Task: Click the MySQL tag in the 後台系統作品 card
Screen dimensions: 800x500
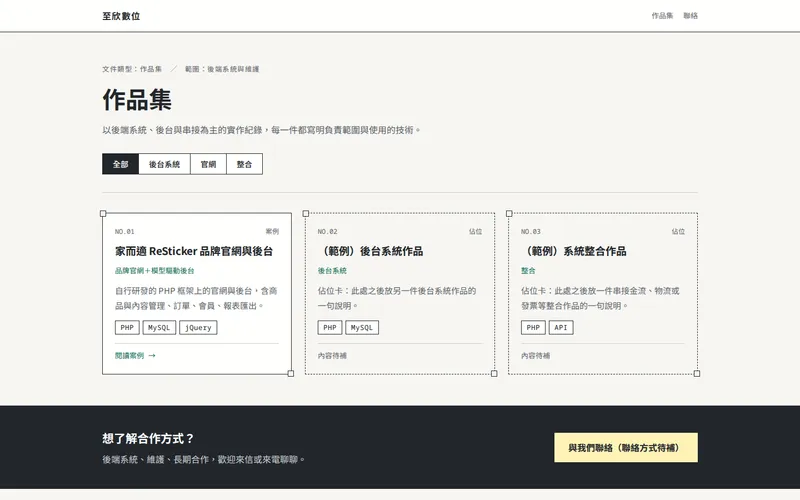Action: tap(362, 328)
